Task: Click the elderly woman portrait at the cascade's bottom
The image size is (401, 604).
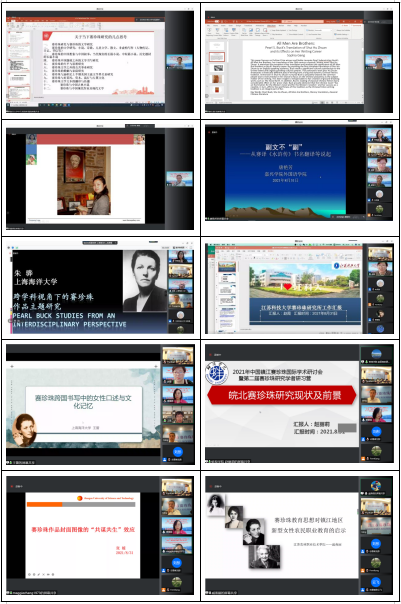Action: click(264, 557)
